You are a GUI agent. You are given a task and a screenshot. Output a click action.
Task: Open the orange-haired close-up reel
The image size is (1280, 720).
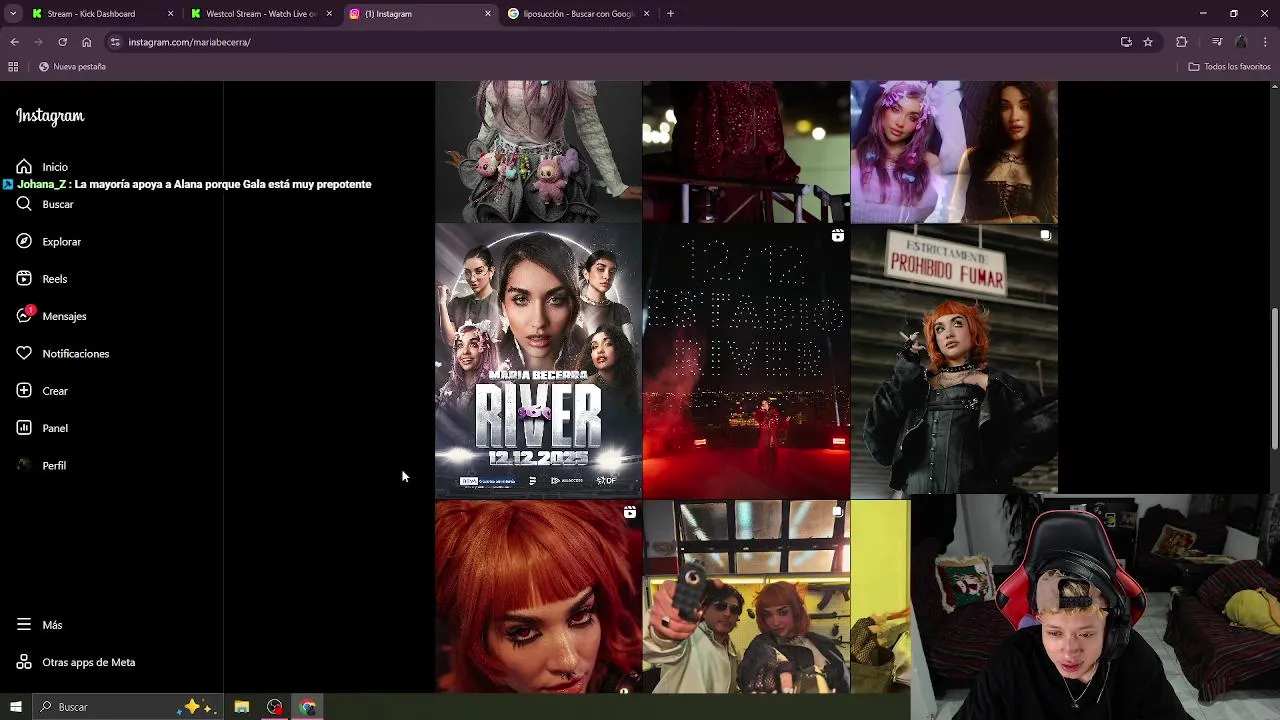(x=538, y=596)
